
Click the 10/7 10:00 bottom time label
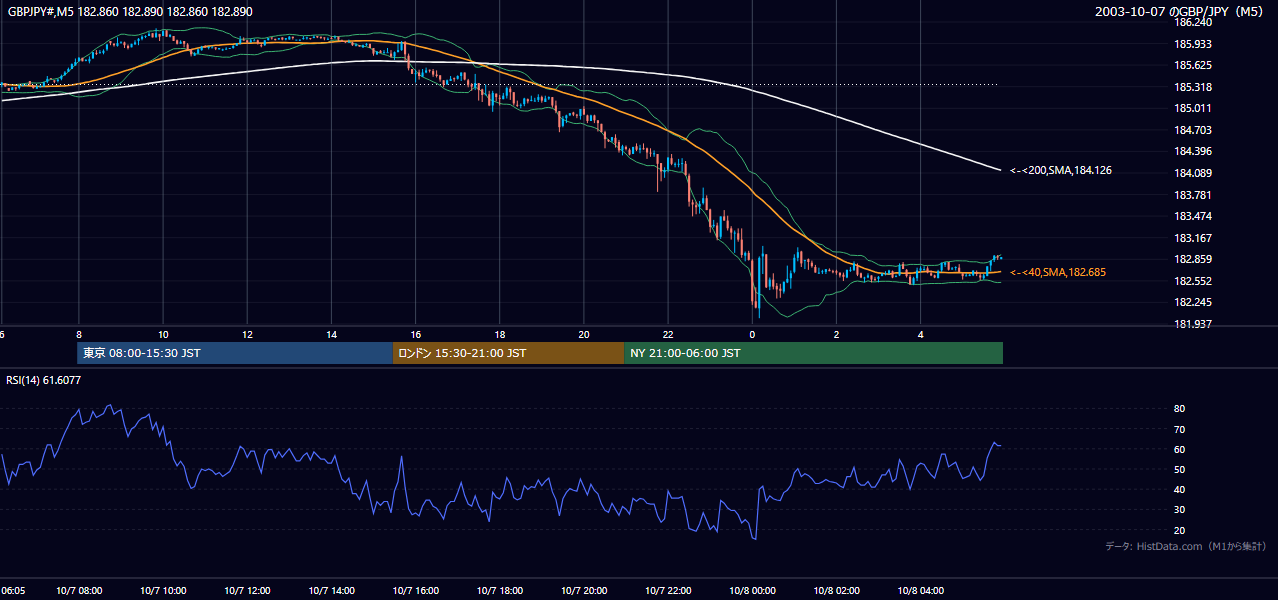point(163,590)
